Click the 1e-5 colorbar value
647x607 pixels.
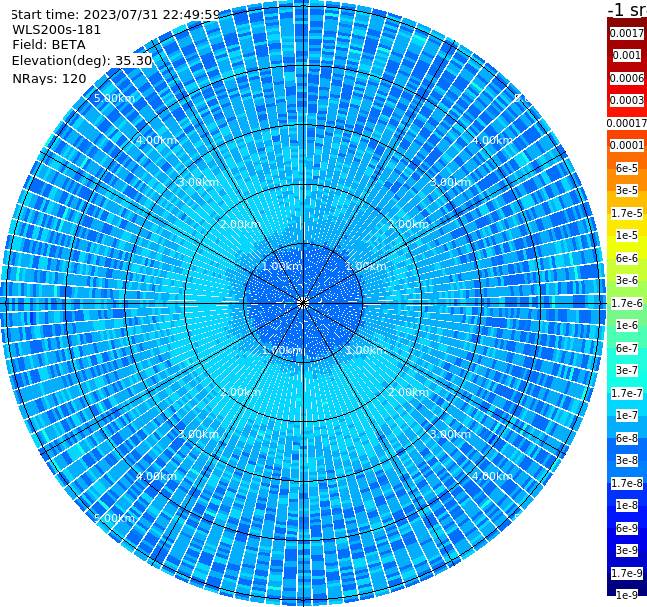[627, 235]
